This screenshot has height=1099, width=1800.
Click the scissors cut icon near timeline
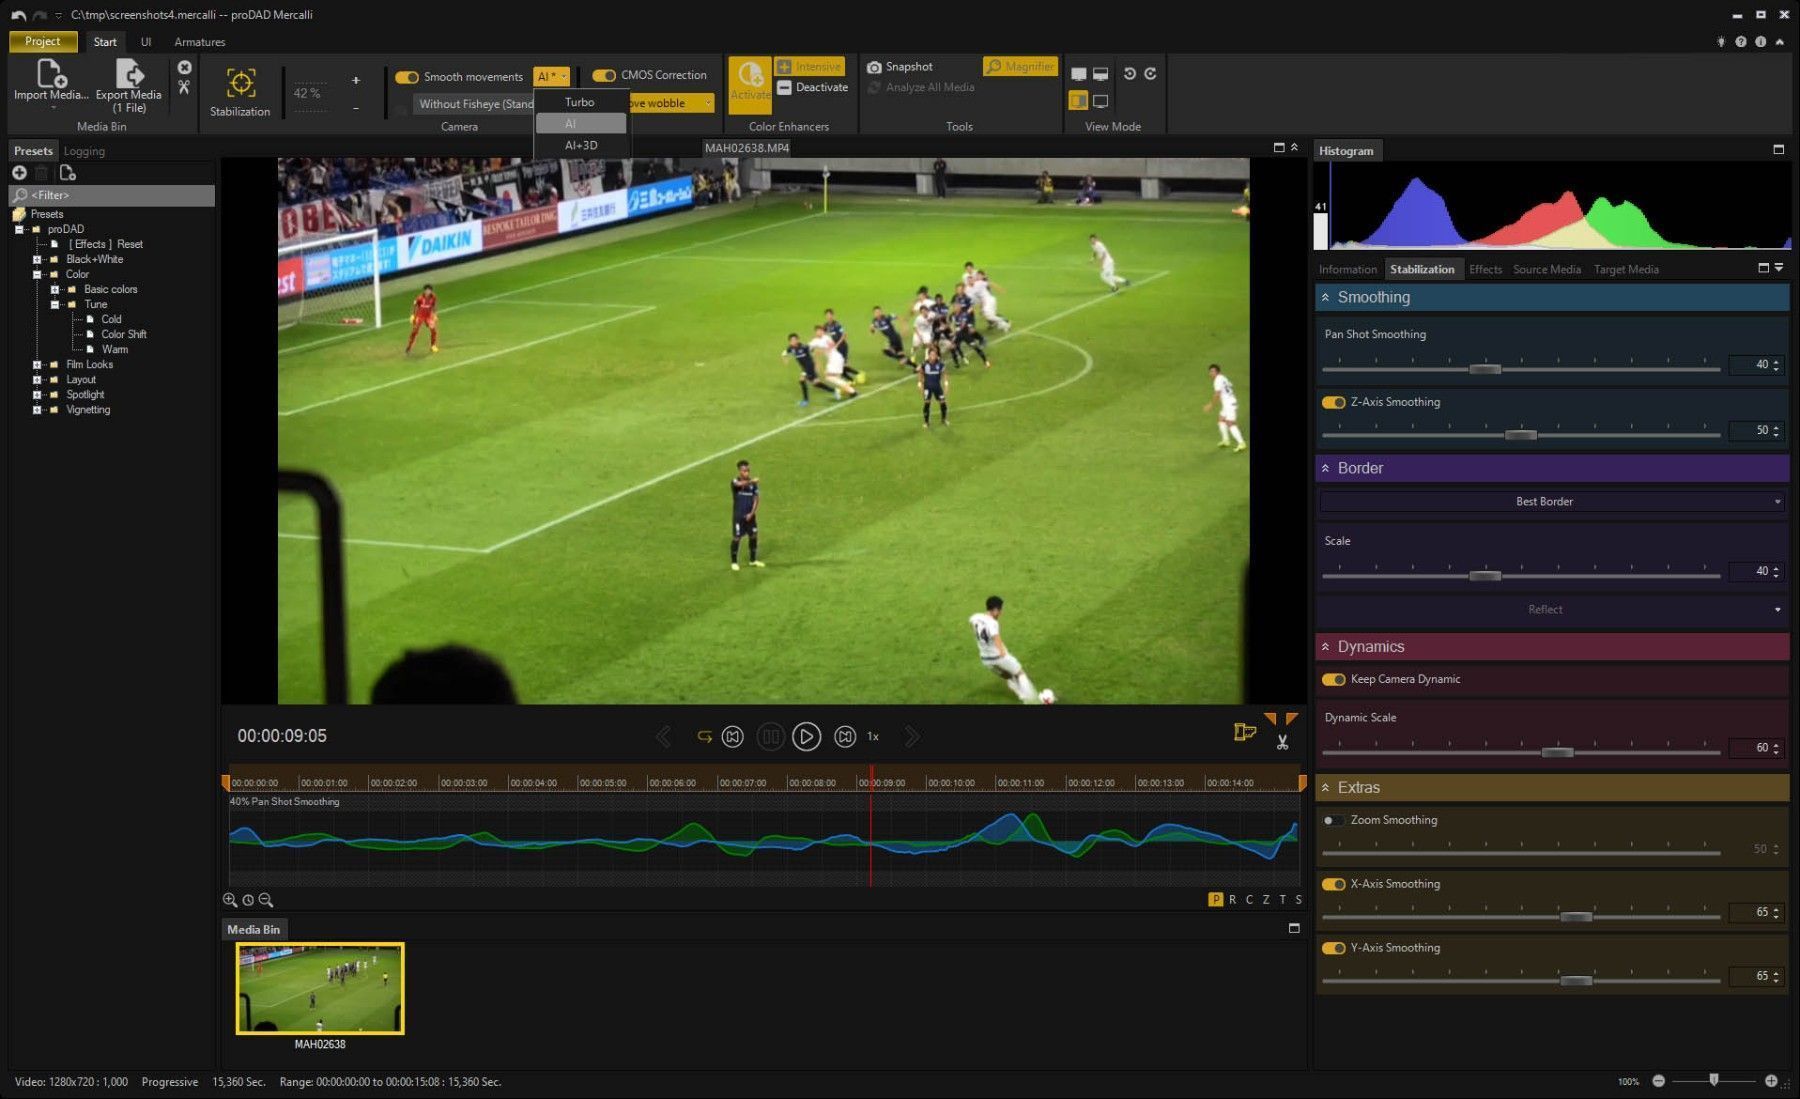point(1282,742)
